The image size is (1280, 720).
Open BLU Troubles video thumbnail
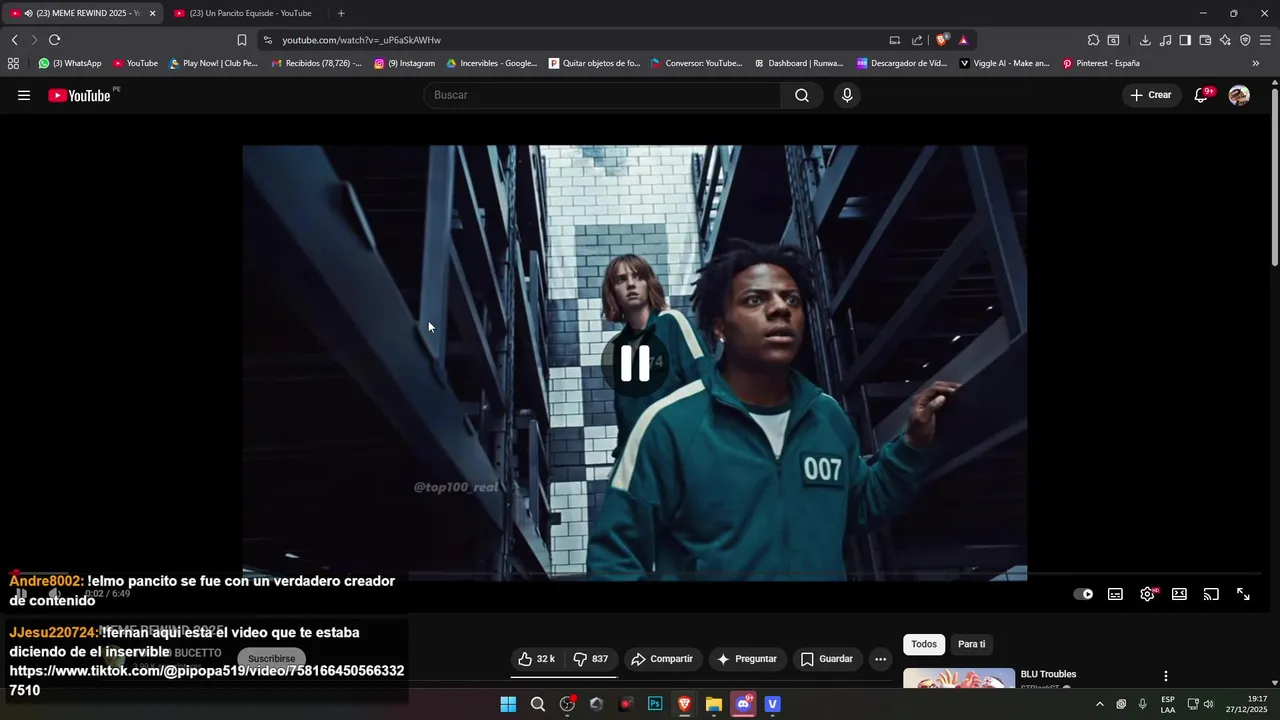pos(959,679)
